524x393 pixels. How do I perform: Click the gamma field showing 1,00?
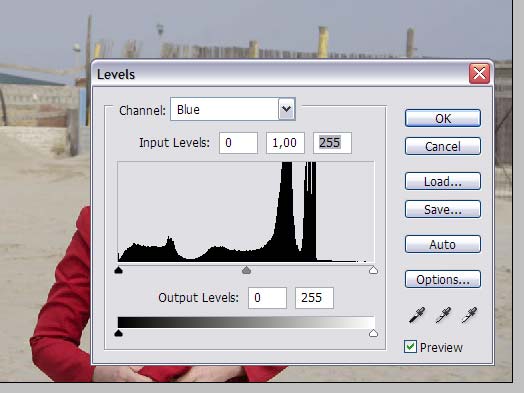tap(285, 143)
